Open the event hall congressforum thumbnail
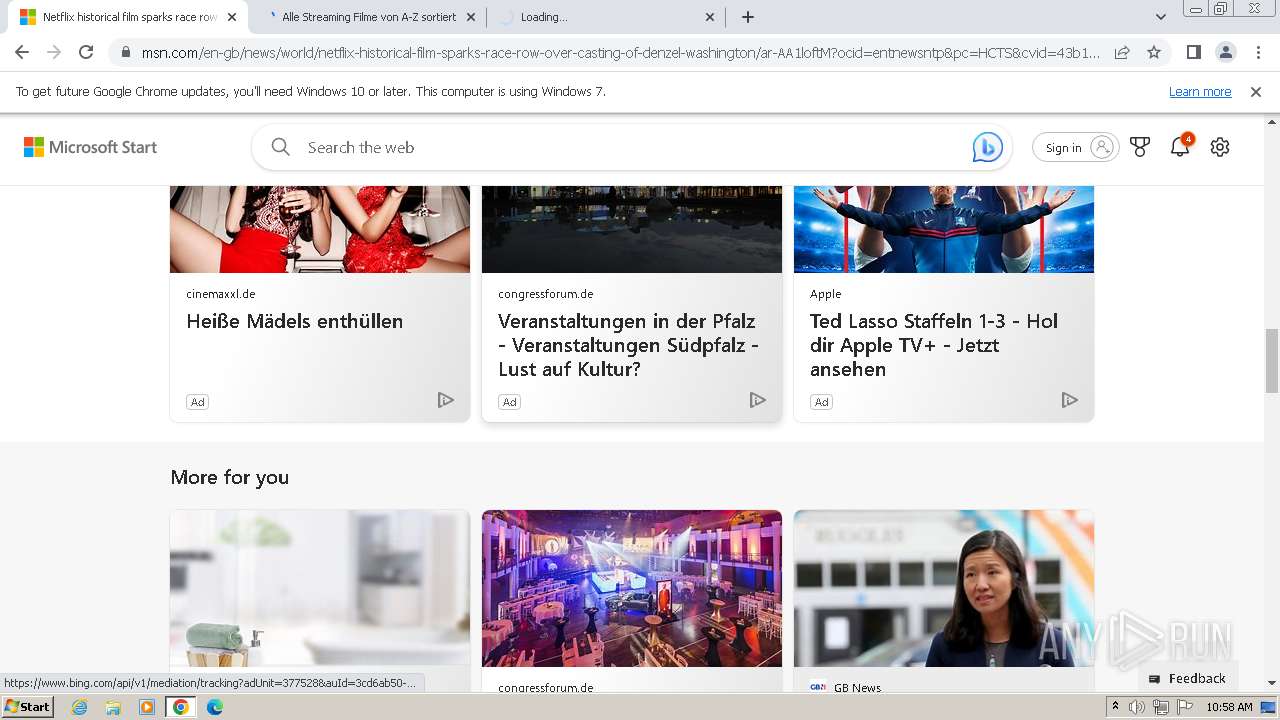Viewport: 1280px width, 720px height. (632, 588)
